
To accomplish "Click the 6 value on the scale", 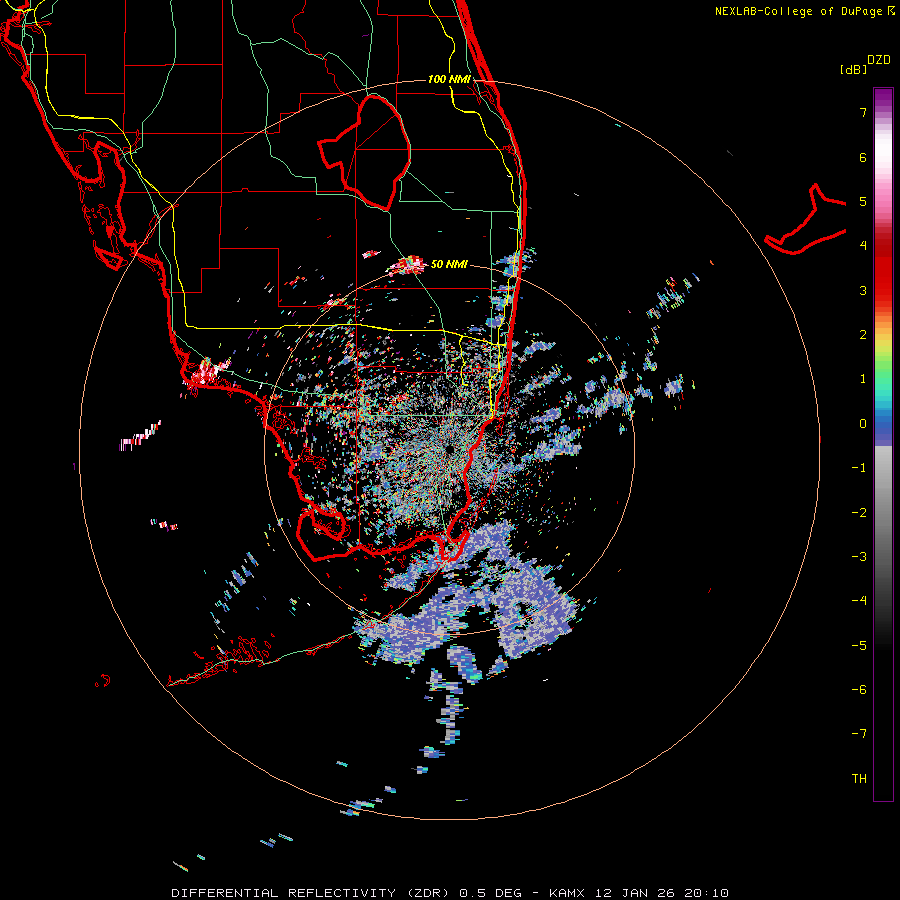I will click(x=862, y=157).
